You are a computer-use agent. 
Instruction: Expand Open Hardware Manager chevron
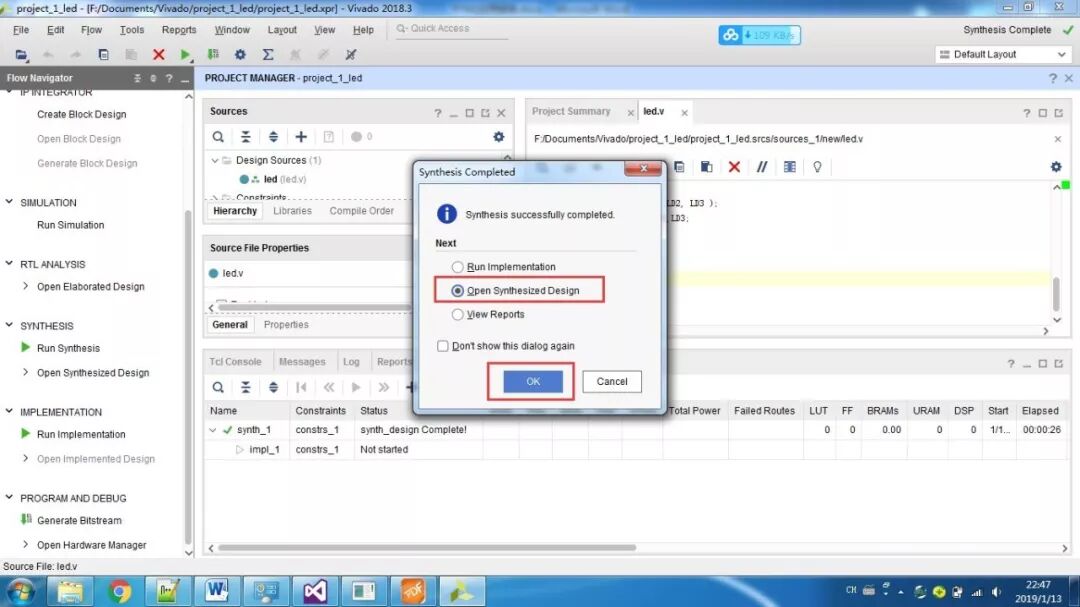25,544
